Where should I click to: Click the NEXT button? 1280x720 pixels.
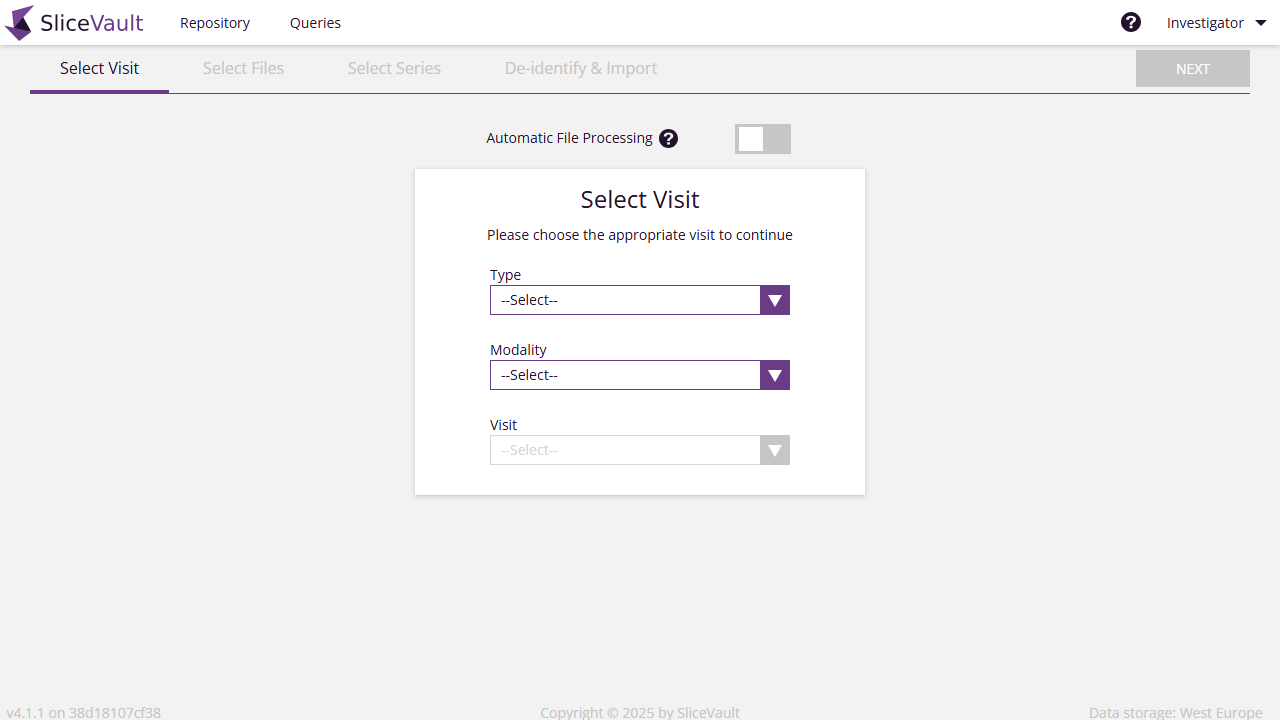tap(1192, 68)
